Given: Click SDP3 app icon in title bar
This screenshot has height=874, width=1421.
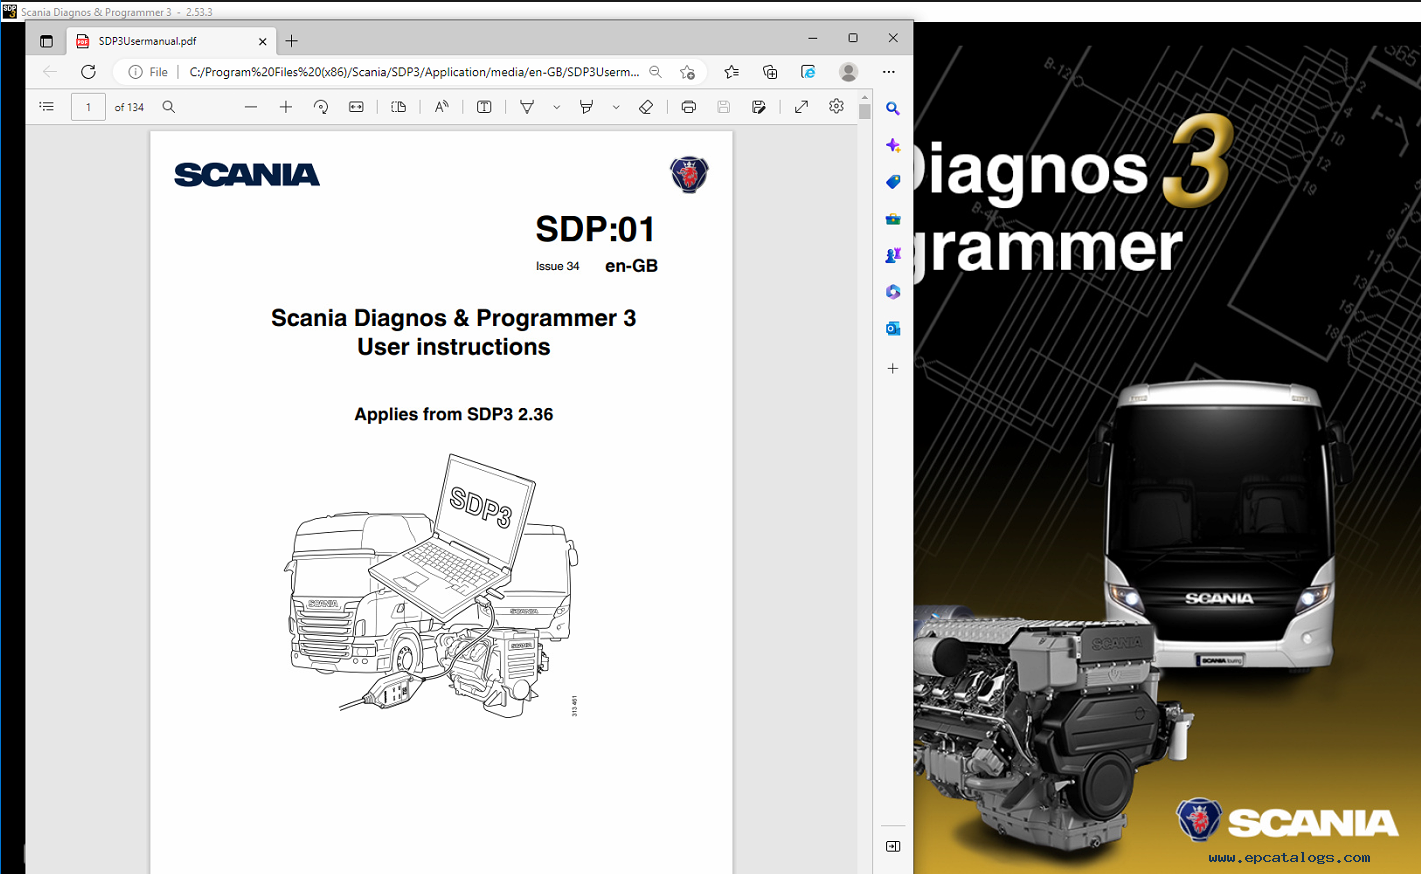Looking at the screenshot, I should point(9,11).
